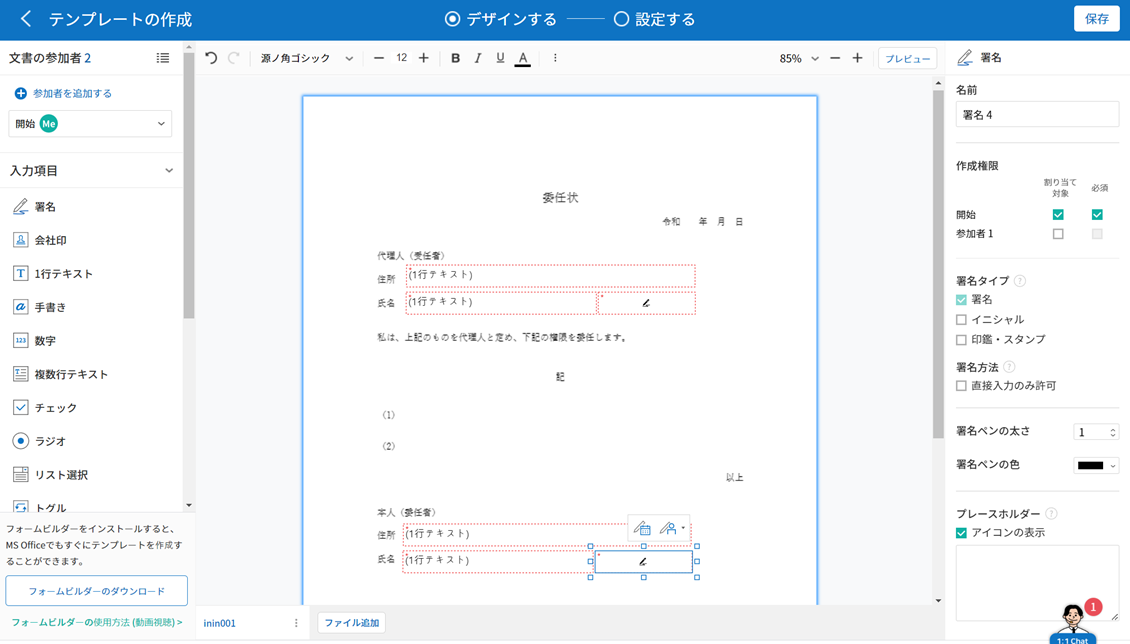Enable the イニシャル signature type
The height and width of the screenshot is (644, 1130).
point(961,320)
